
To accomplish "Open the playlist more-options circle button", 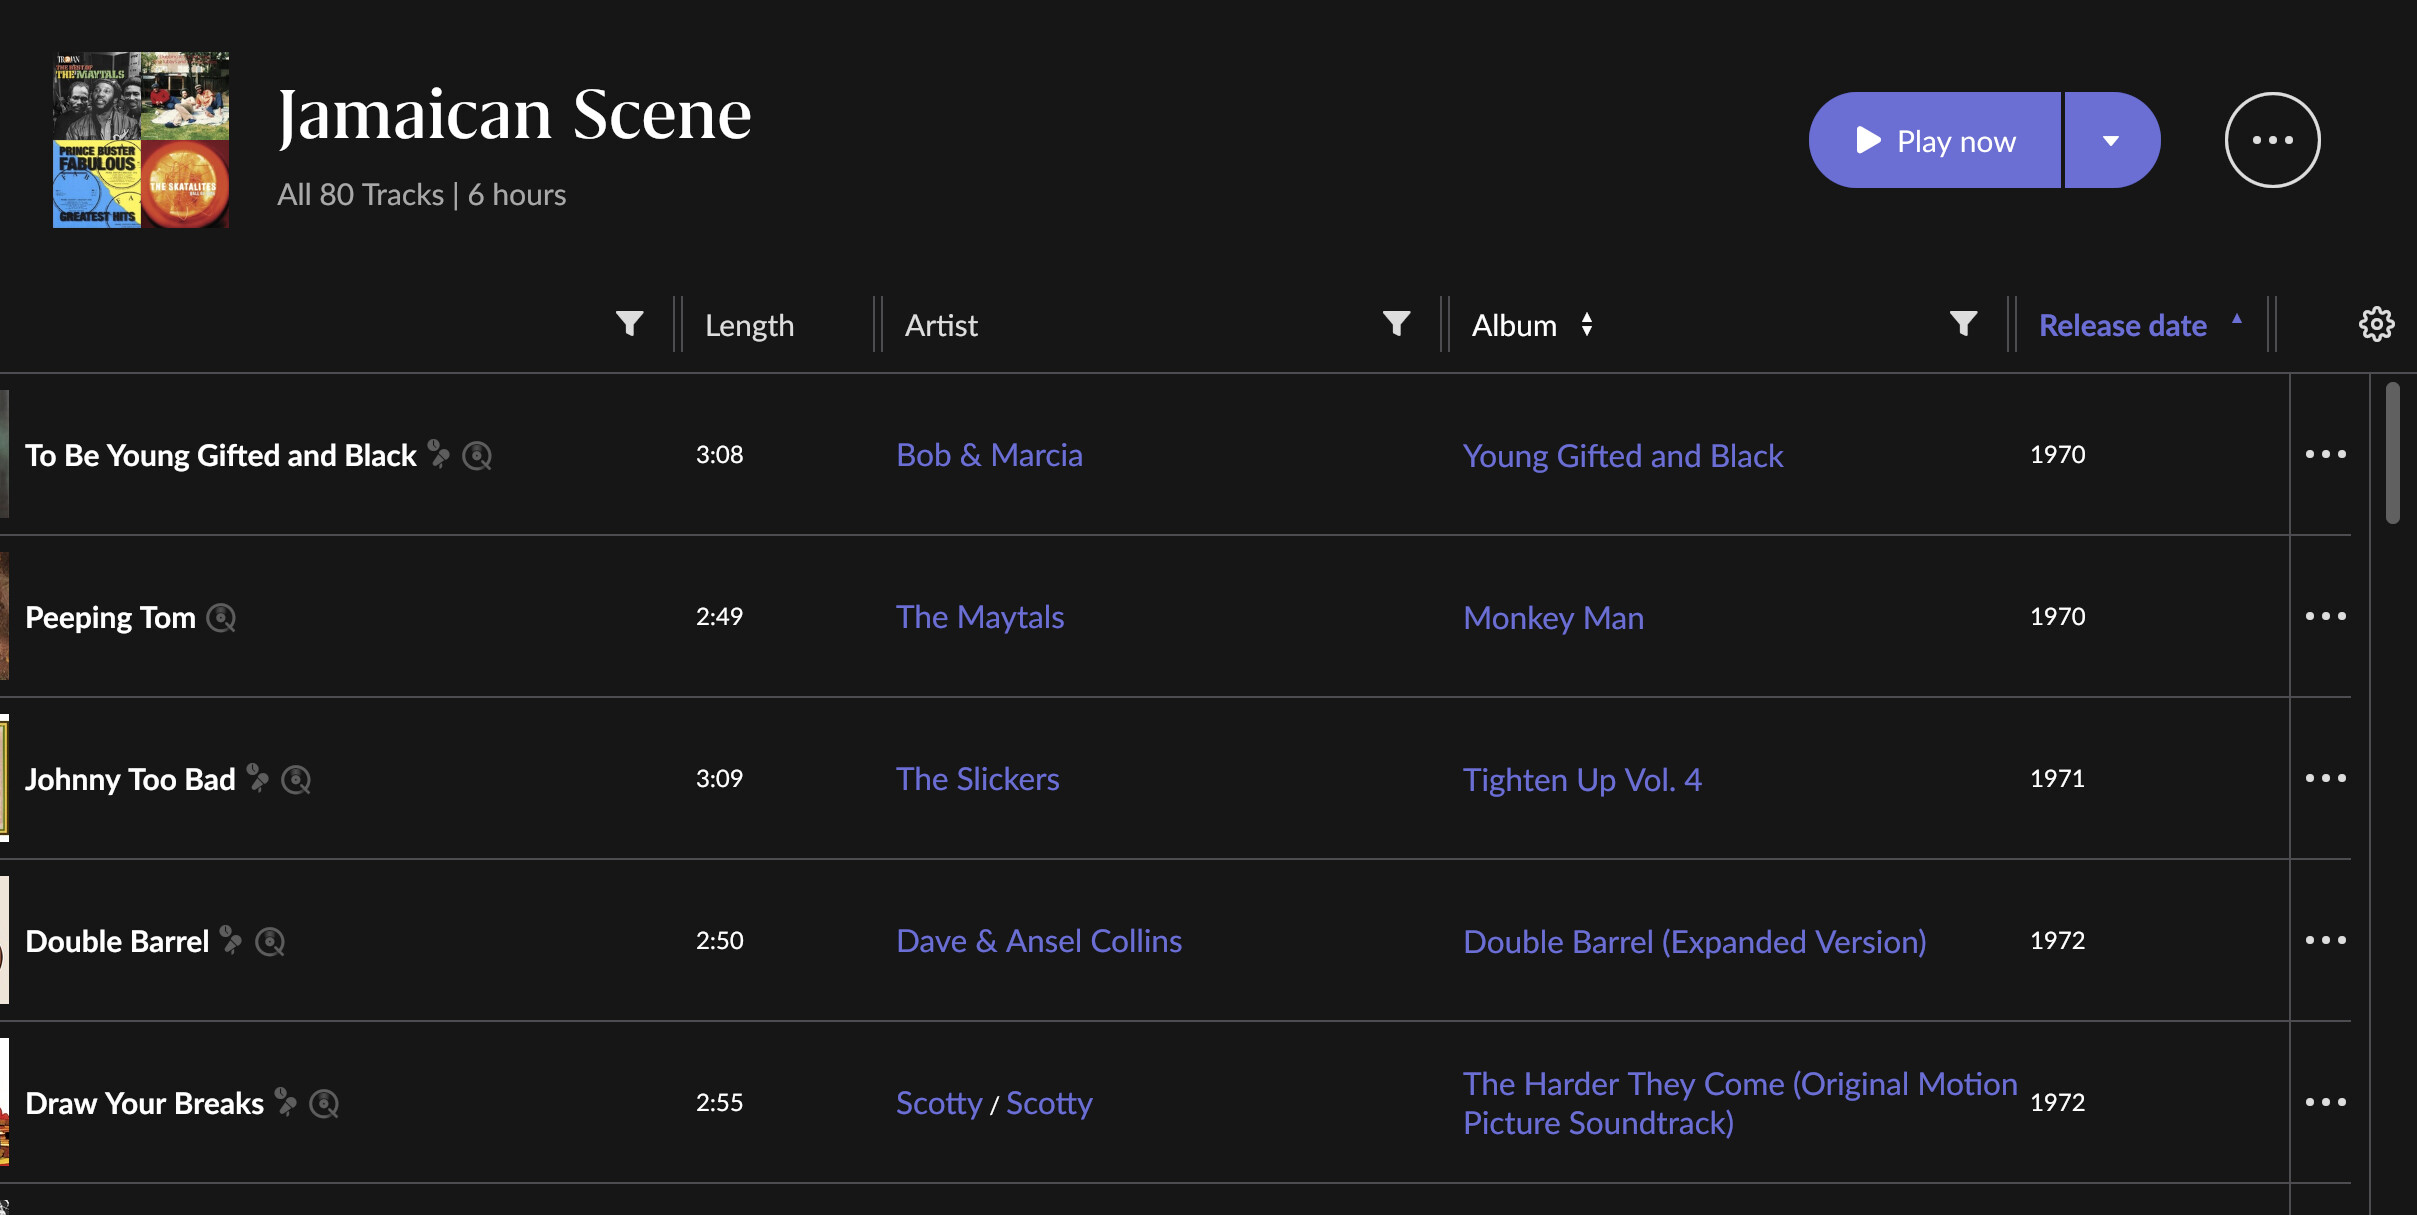I will (x=2272, y=140).
